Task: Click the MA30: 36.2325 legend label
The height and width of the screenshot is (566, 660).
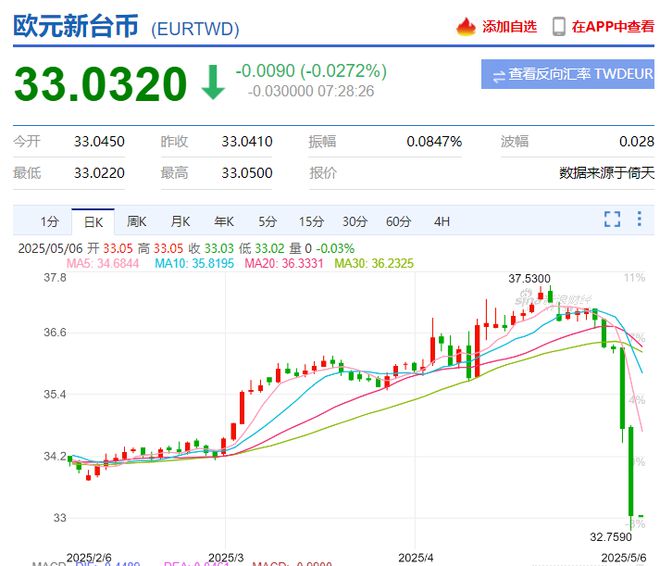Action: pos(374,263)
